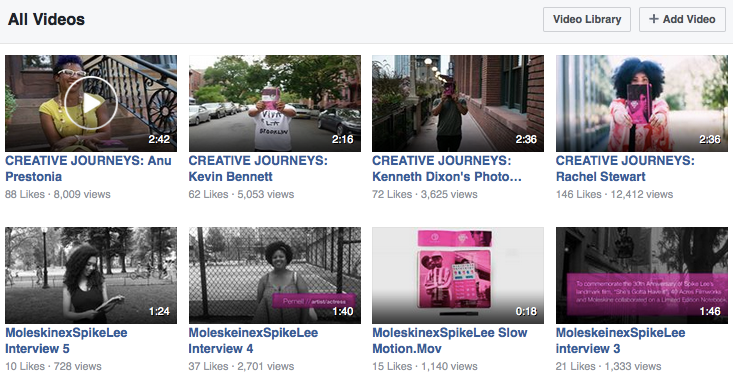Click the MoleskinexSpikeLee Interview 5 title link
The image size is (733, 390).
pos(66,340)
